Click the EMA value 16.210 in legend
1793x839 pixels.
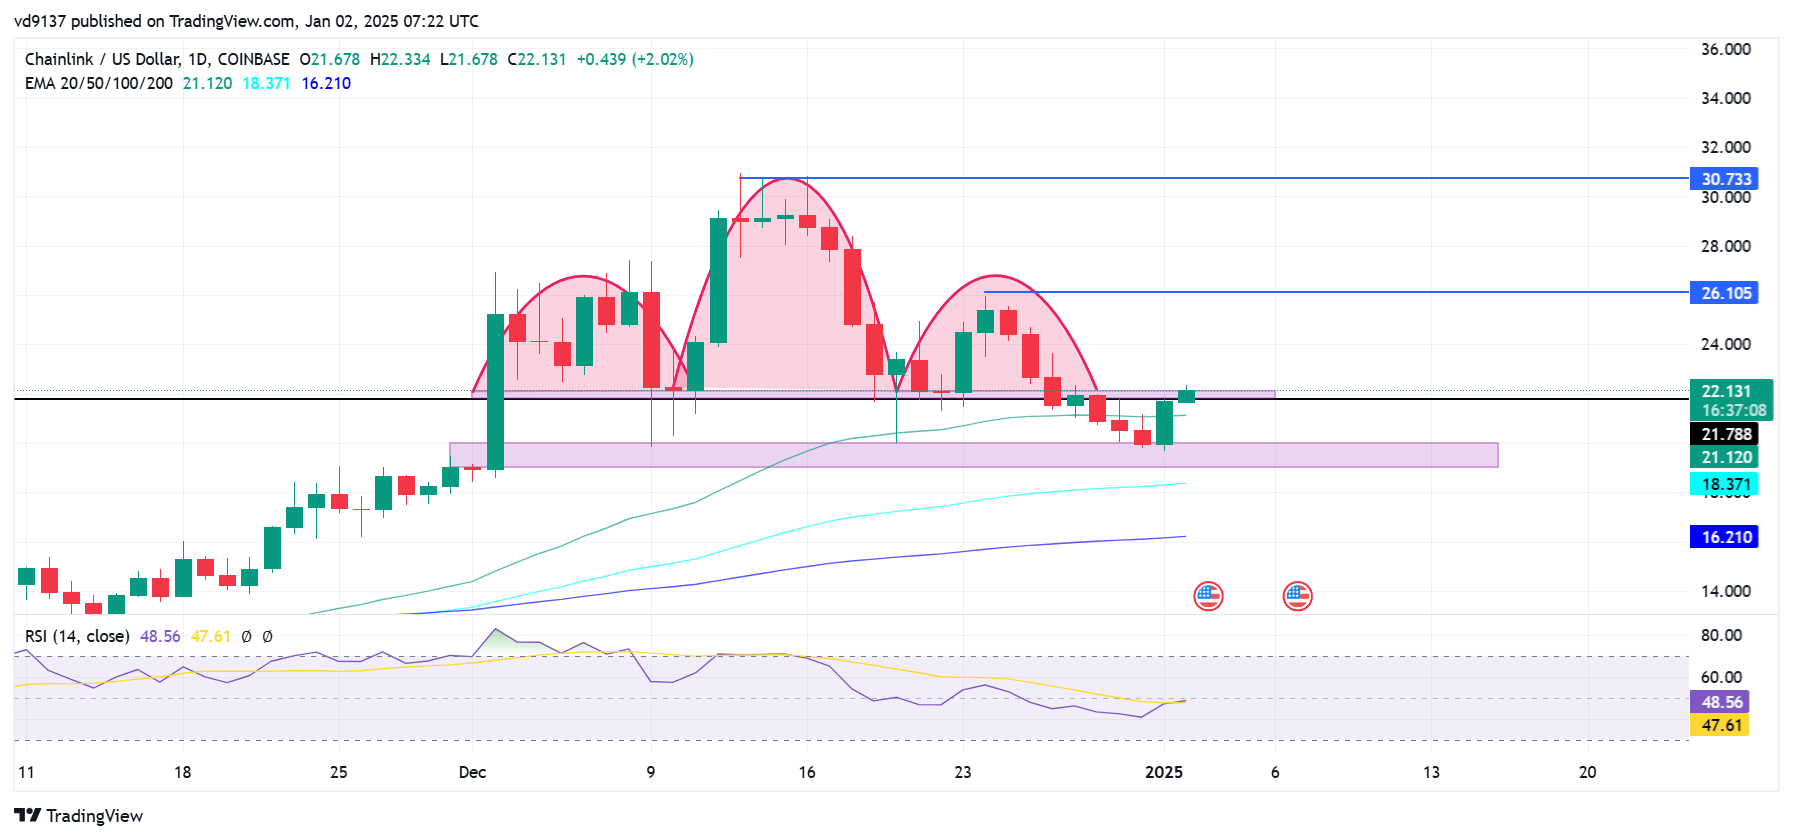tap(326, 83)
